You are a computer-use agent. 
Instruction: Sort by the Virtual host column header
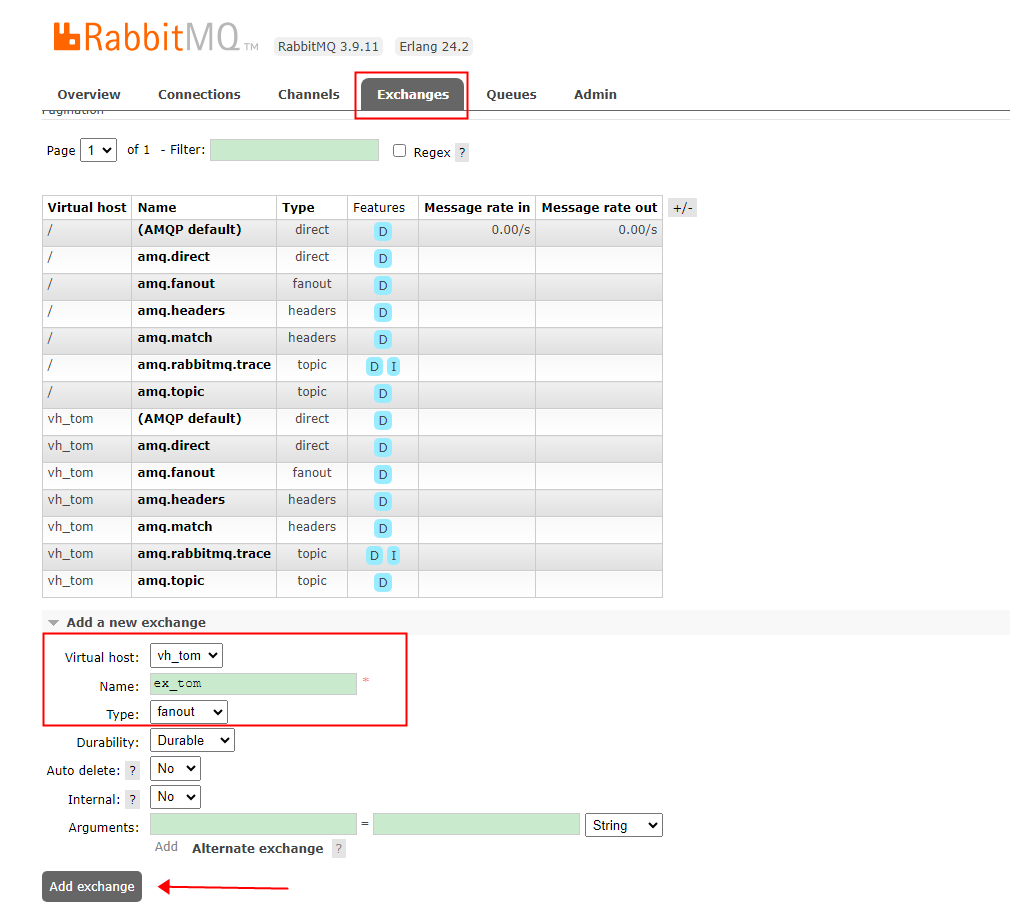point(87,207)
